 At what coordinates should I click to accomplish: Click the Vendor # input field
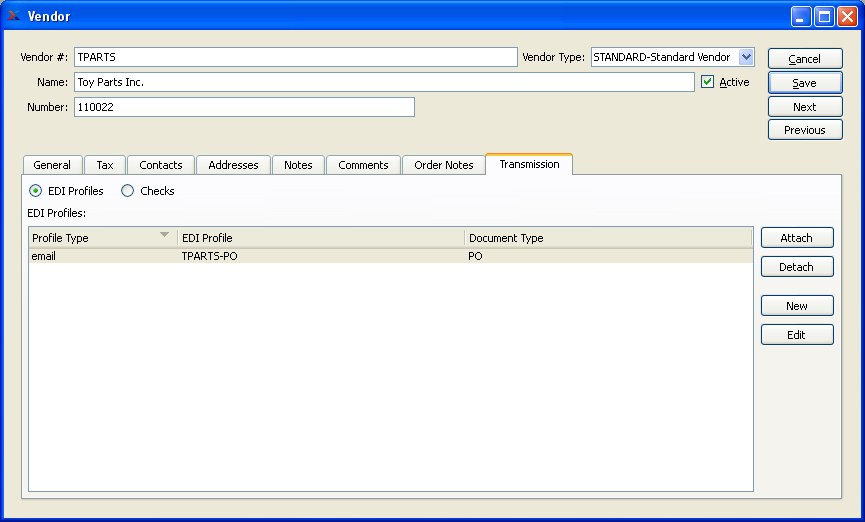(x=296, y=57)
